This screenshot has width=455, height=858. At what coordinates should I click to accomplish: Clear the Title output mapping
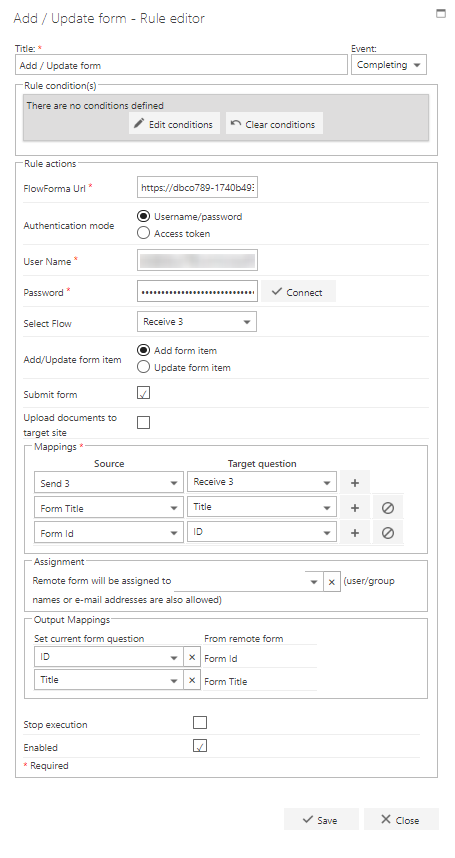[192, 680]
